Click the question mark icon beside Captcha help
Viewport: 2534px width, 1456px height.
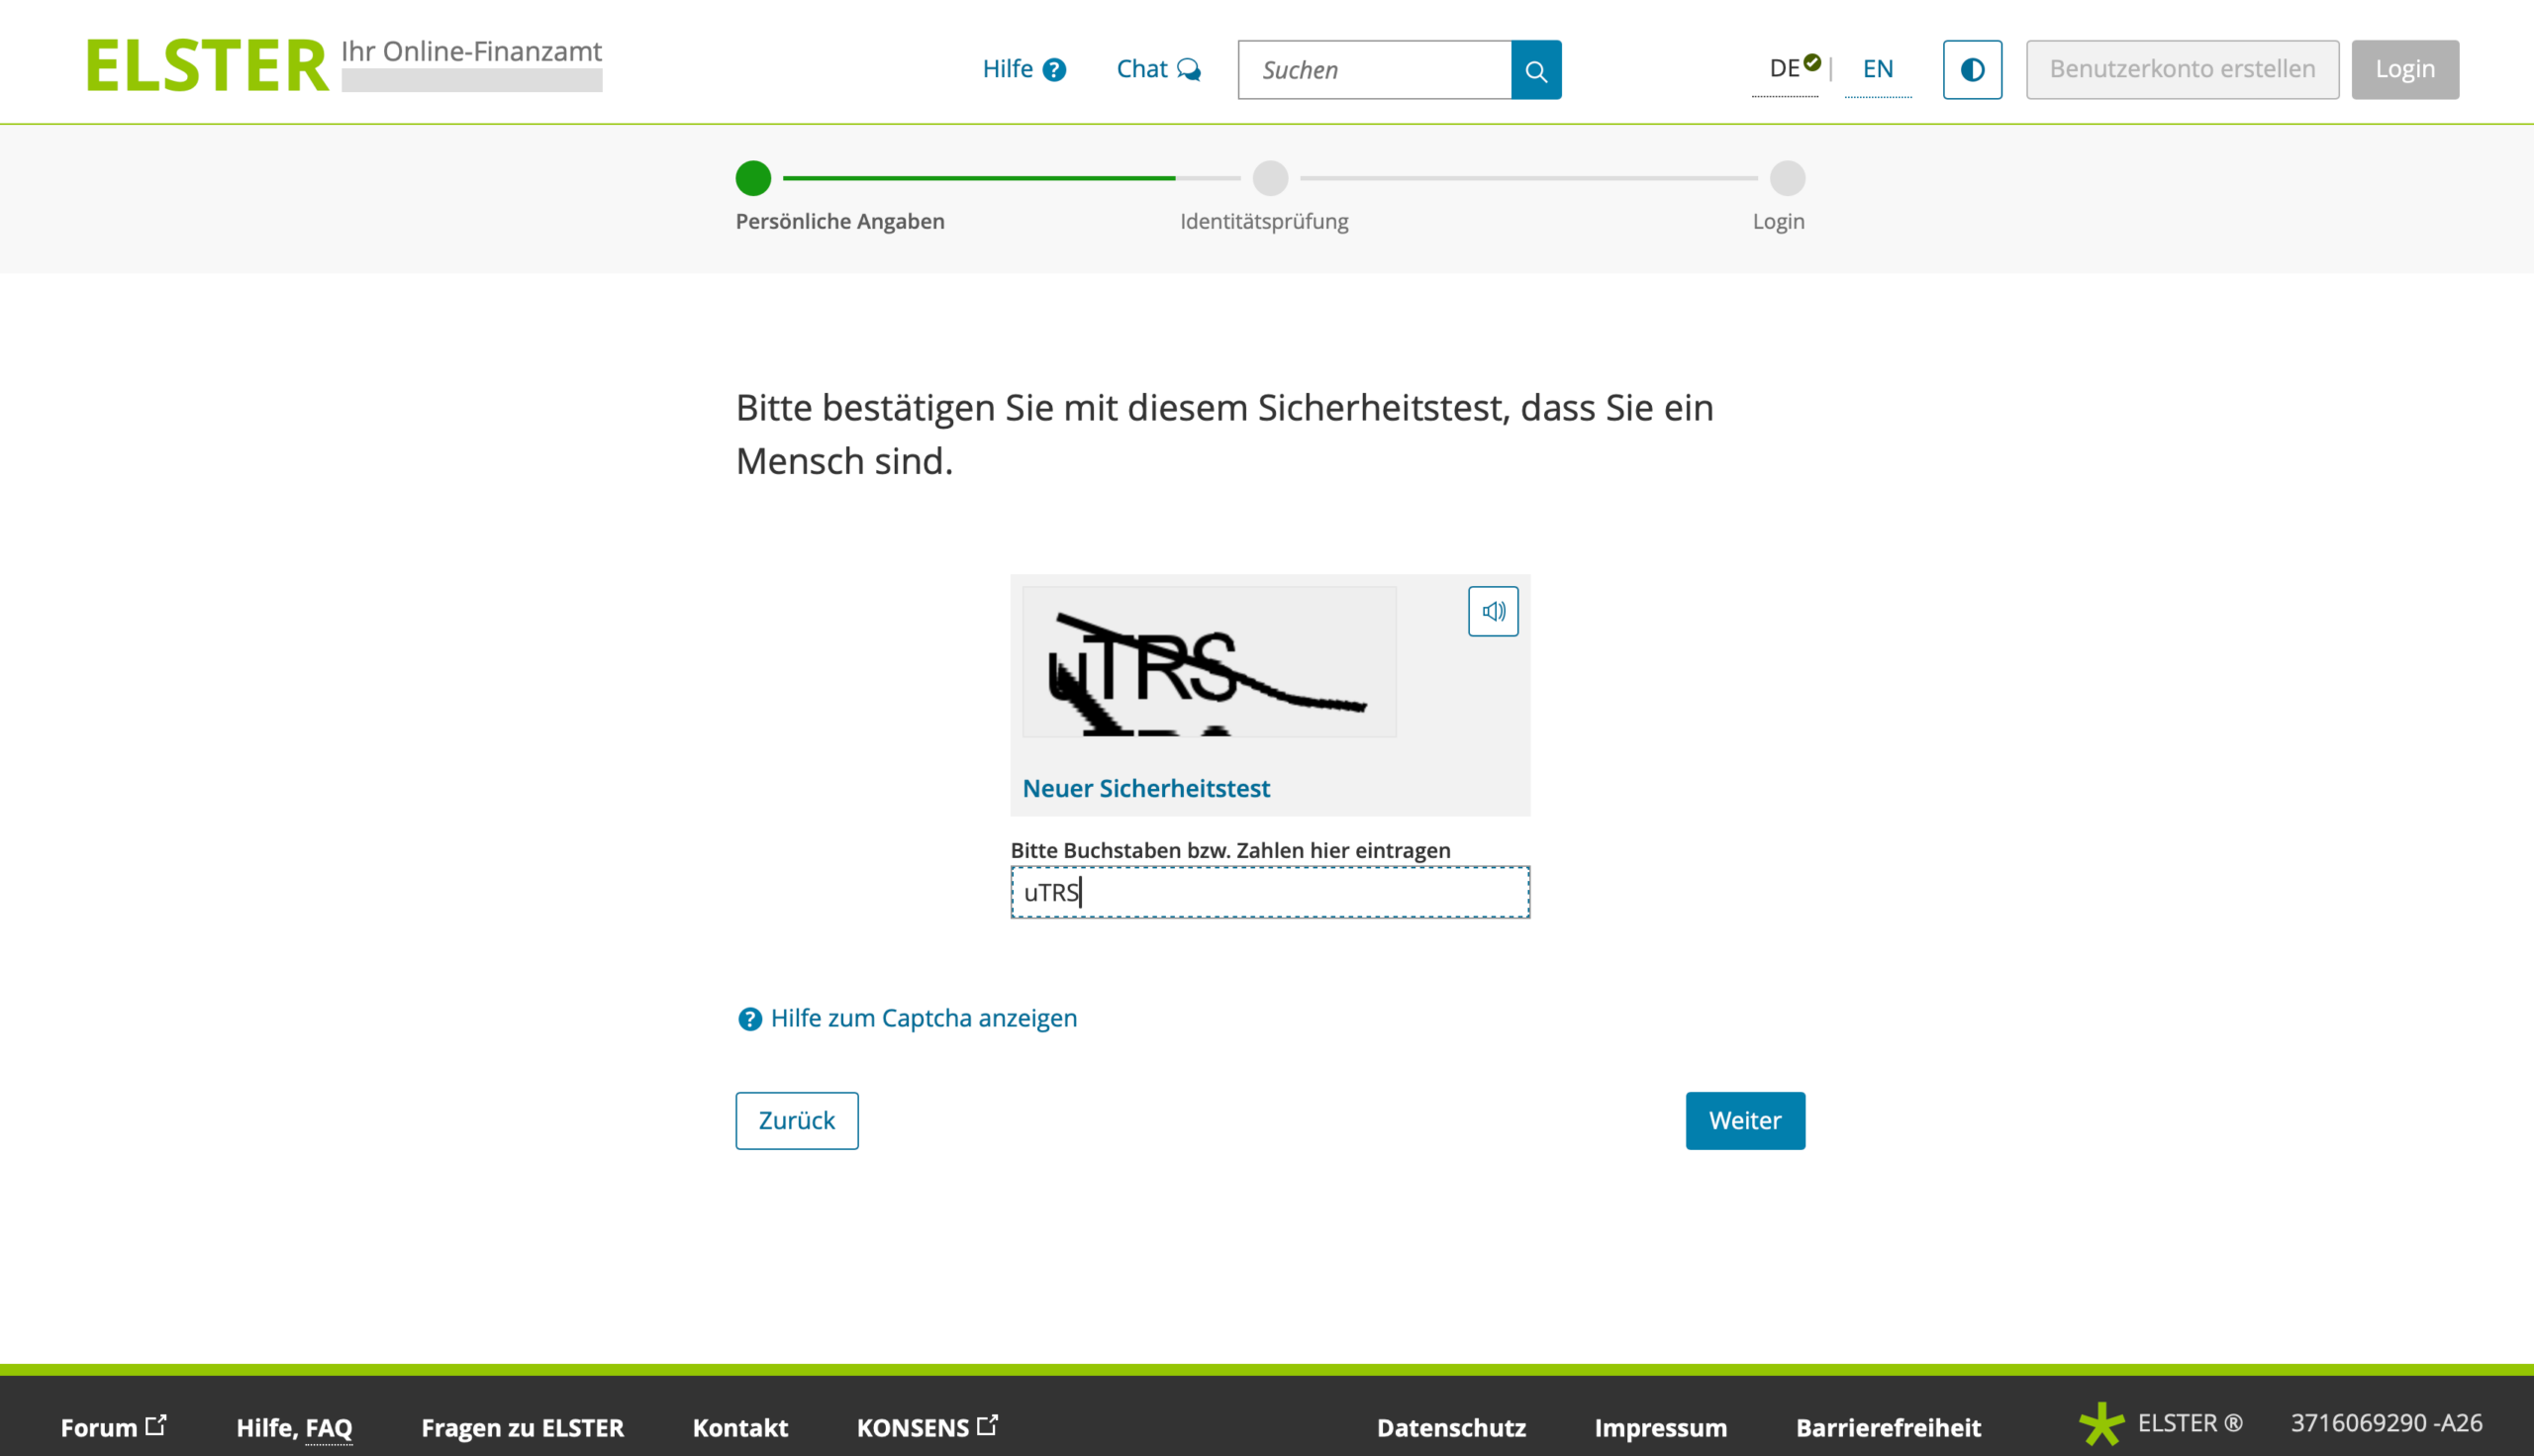(749, 1018)
